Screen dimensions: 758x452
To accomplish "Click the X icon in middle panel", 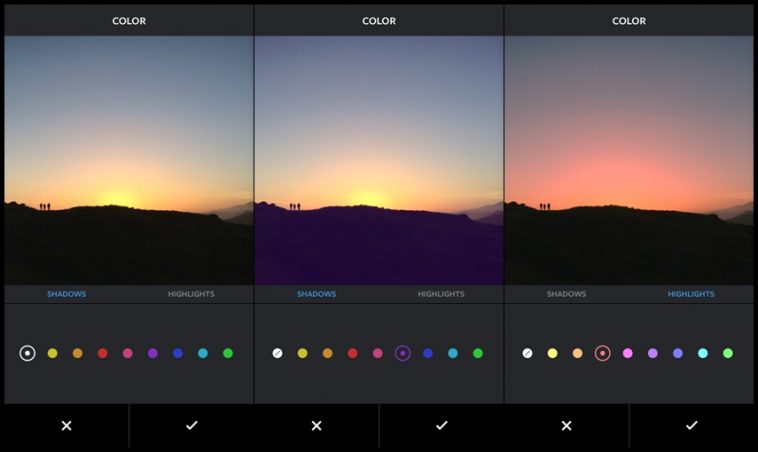I will click(x=316, y=426).
